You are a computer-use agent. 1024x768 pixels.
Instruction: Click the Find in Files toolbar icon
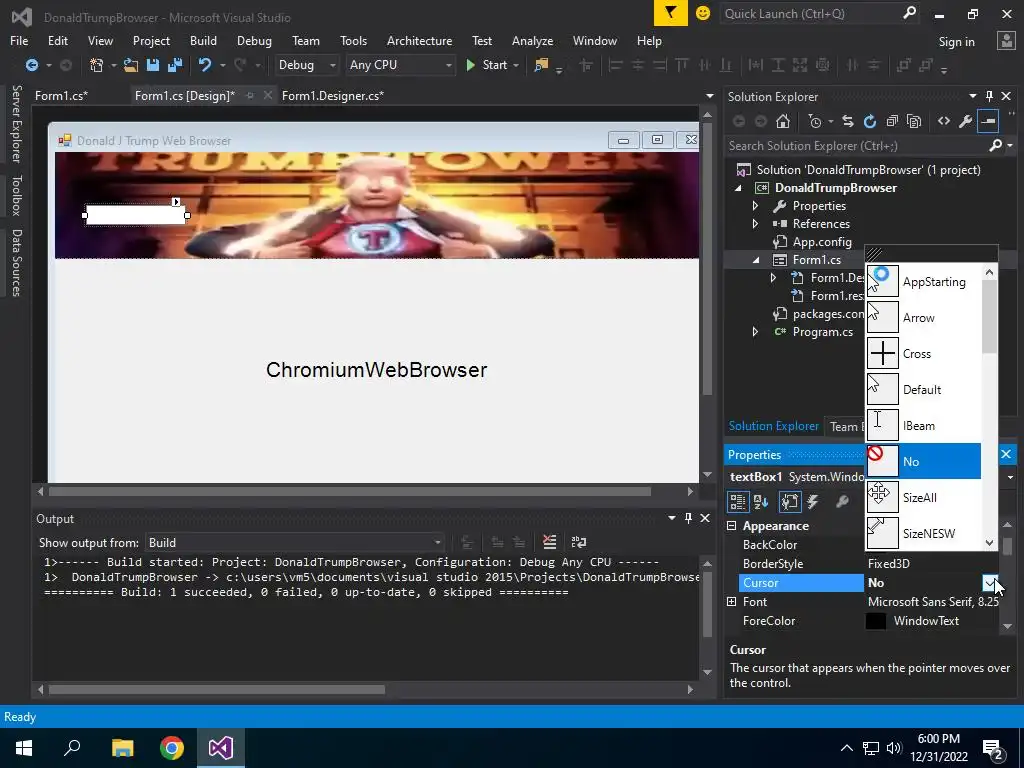[x=541, y=65]
